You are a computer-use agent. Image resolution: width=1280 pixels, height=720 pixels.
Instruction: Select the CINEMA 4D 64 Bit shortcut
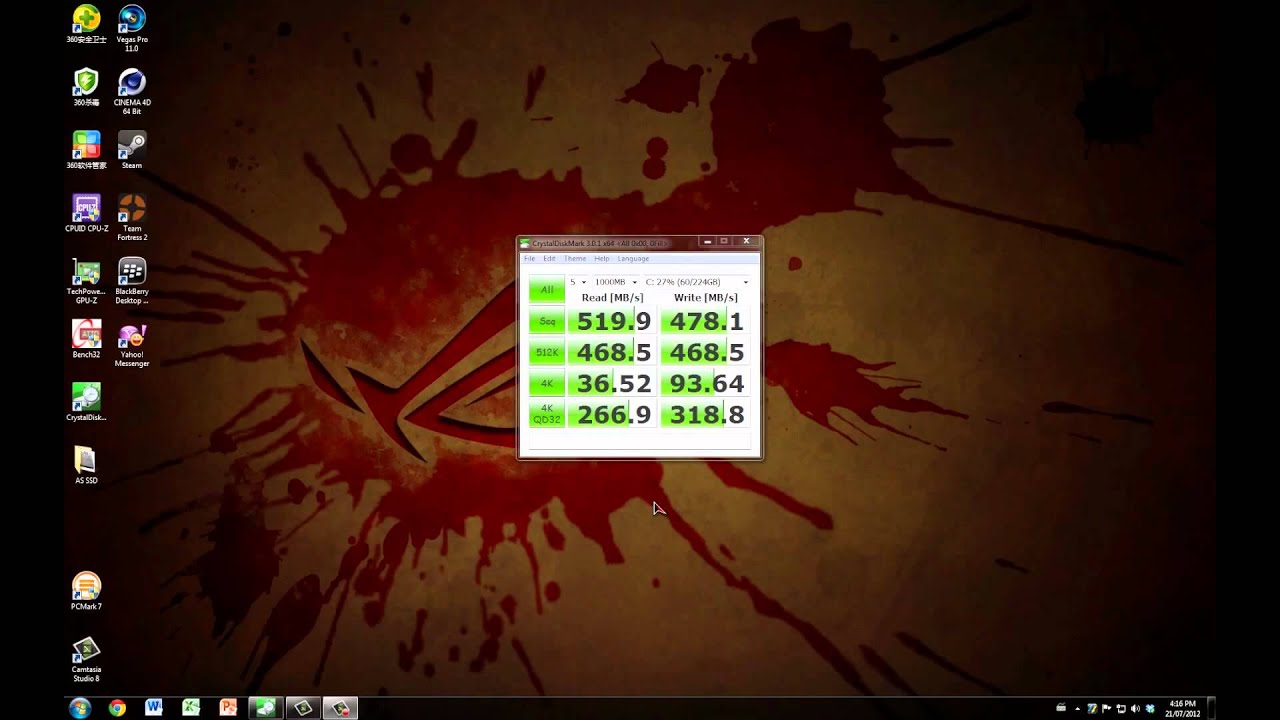point(132,91)
